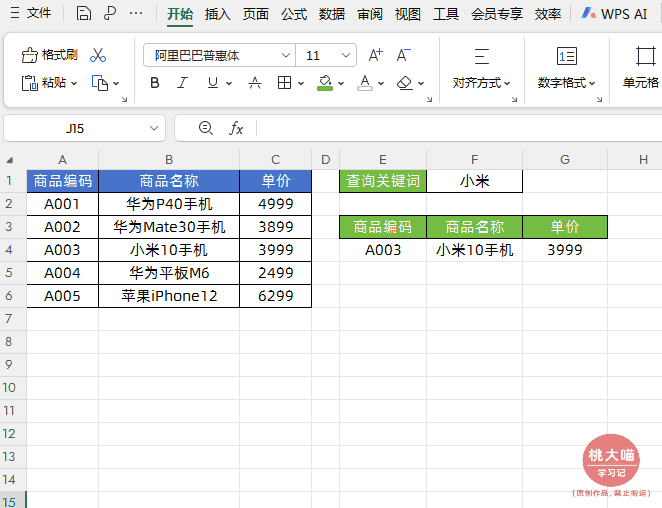Toggle italic formatting

(x=182, y=83)
